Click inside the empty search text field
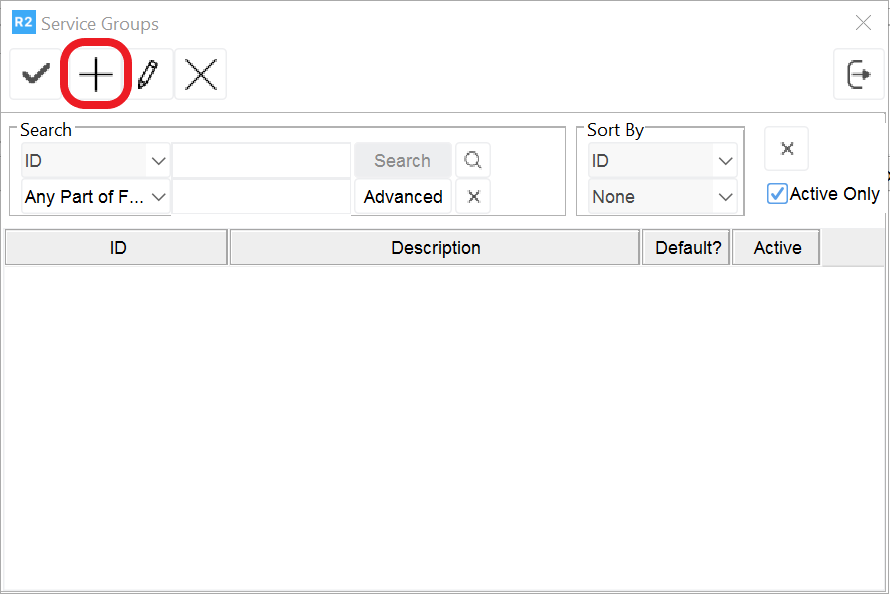Image resolution: width=890 pixels, height=594 pixels. click(261, 160)
